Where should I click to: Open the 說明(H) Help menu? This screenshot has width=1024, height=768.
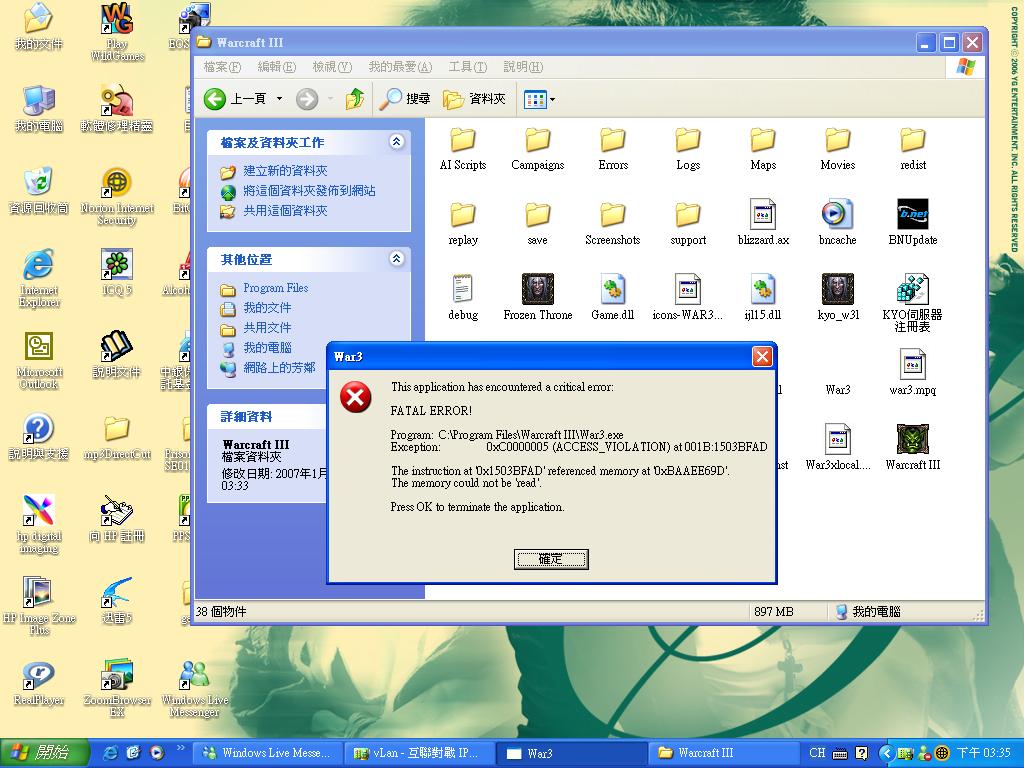pos(523,67)
